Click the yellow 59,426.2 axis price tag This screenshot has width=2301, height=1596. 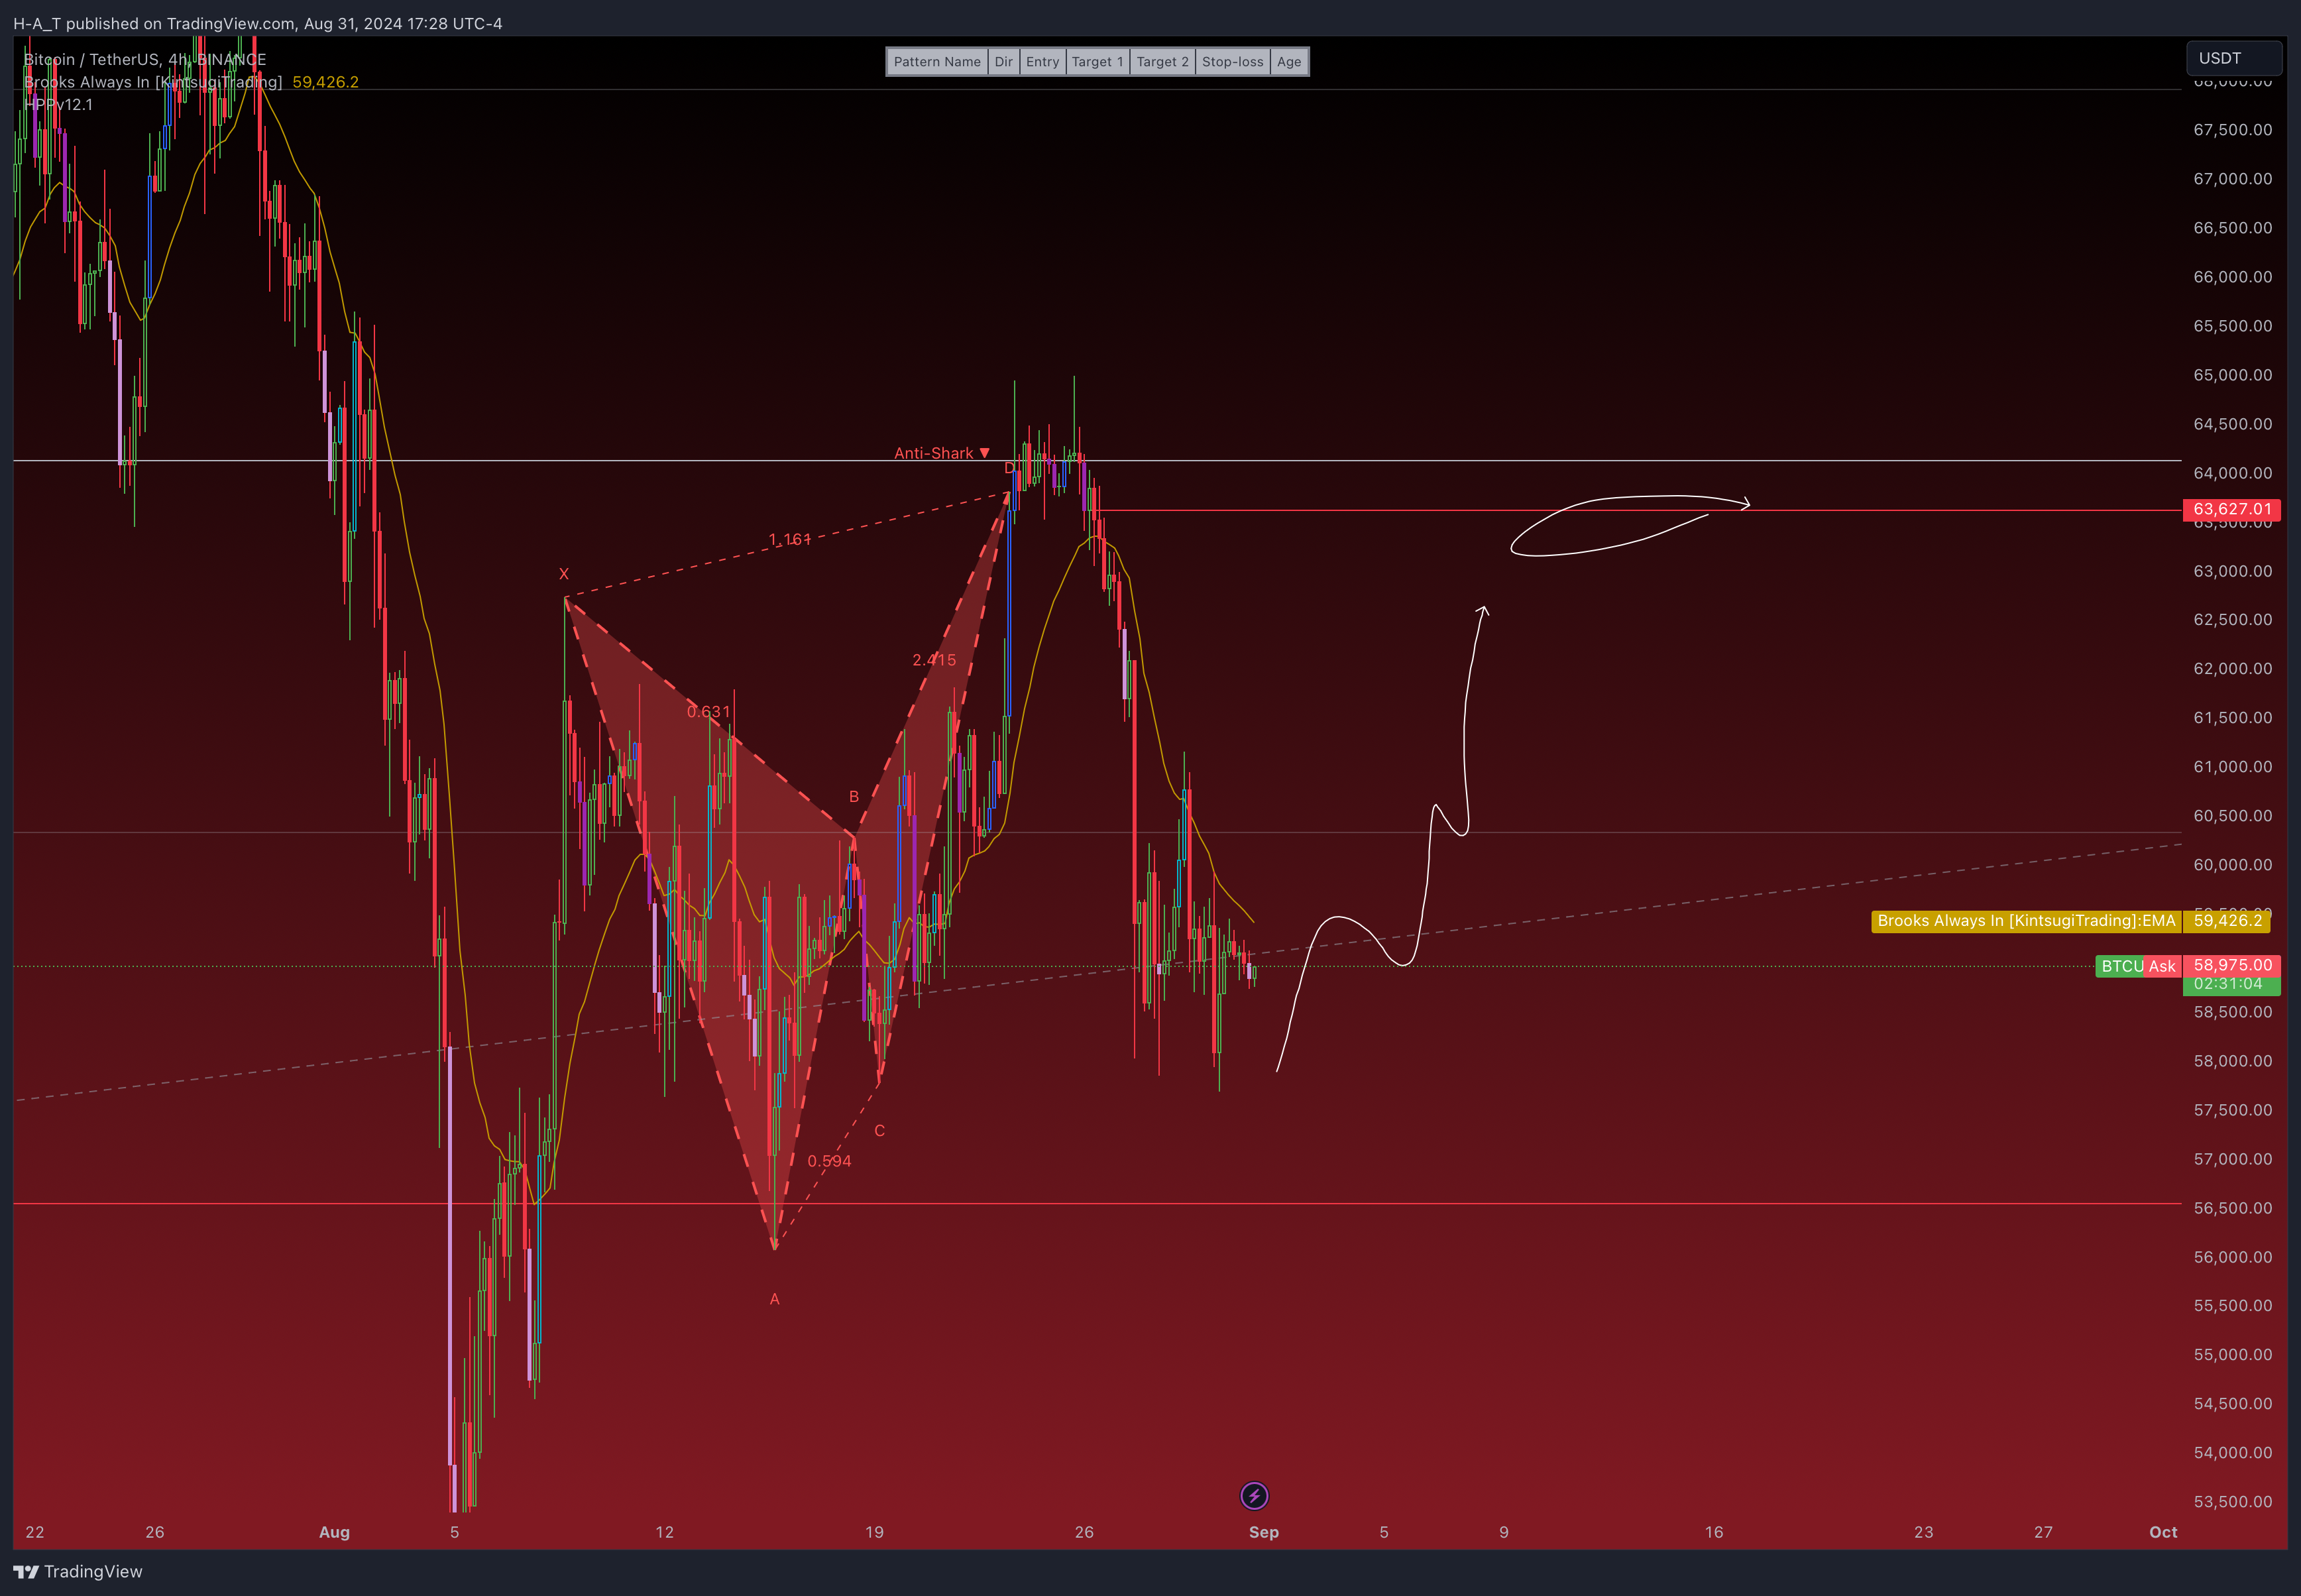coord(2227,921)
